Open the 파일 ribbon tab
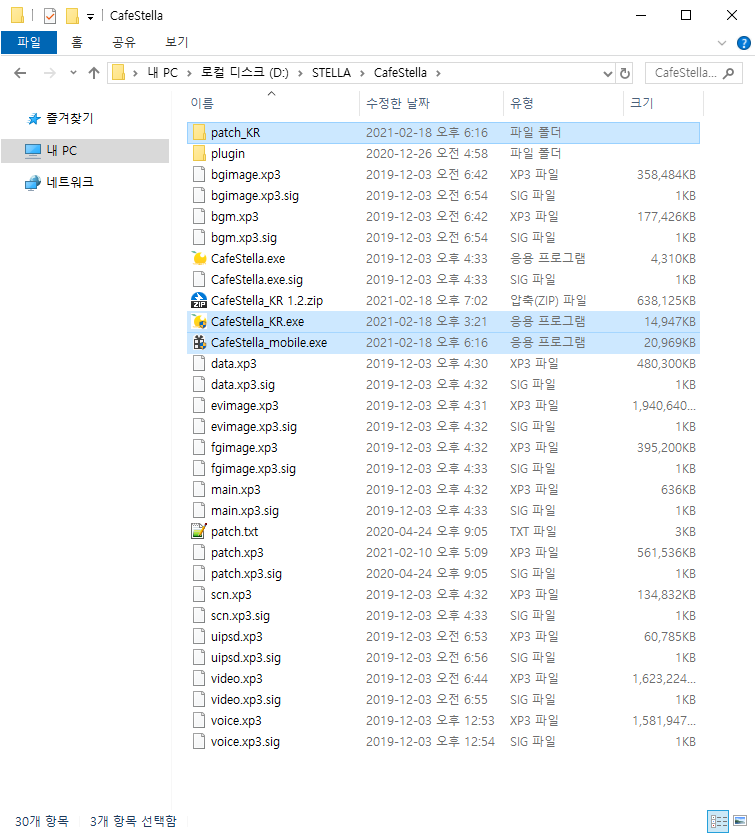Viewport: 756px width, 834px height. click(29, 43)
